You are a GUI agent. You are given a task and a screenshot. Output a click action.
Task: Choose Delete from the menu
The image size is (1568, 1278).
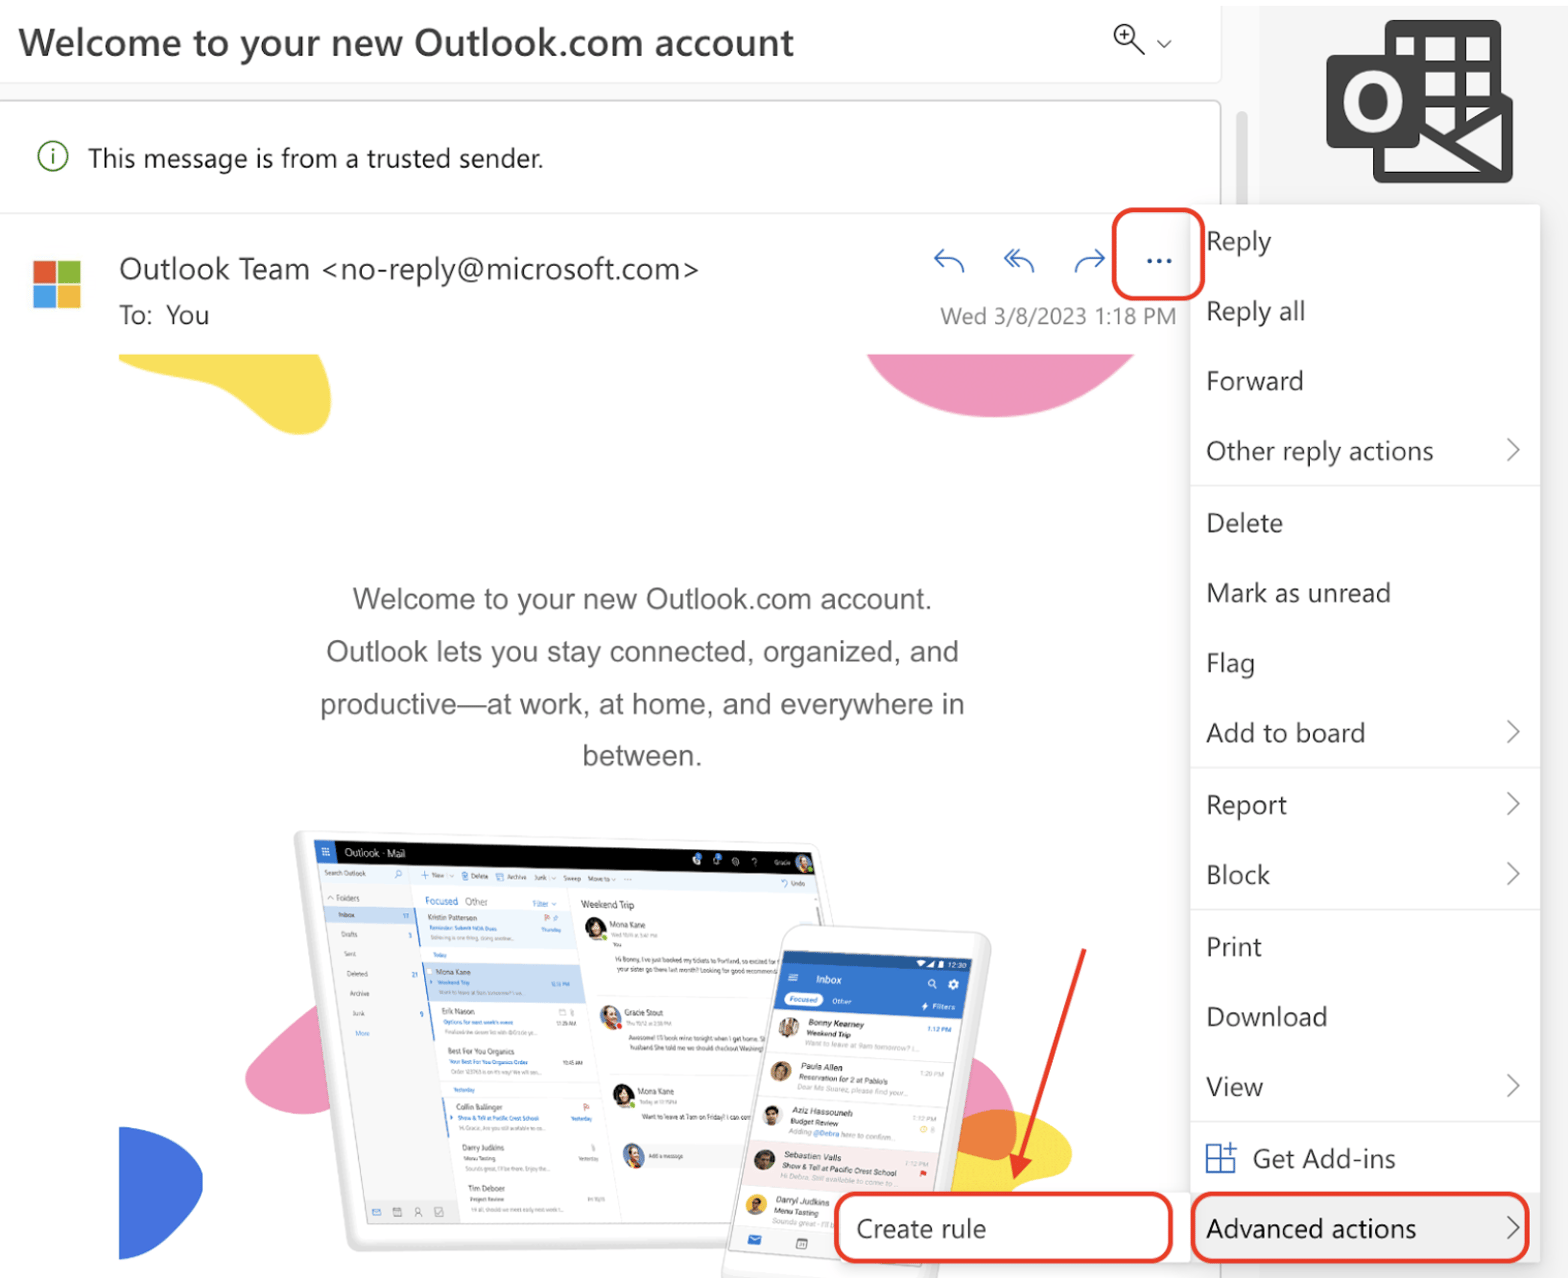point(1364,524)
